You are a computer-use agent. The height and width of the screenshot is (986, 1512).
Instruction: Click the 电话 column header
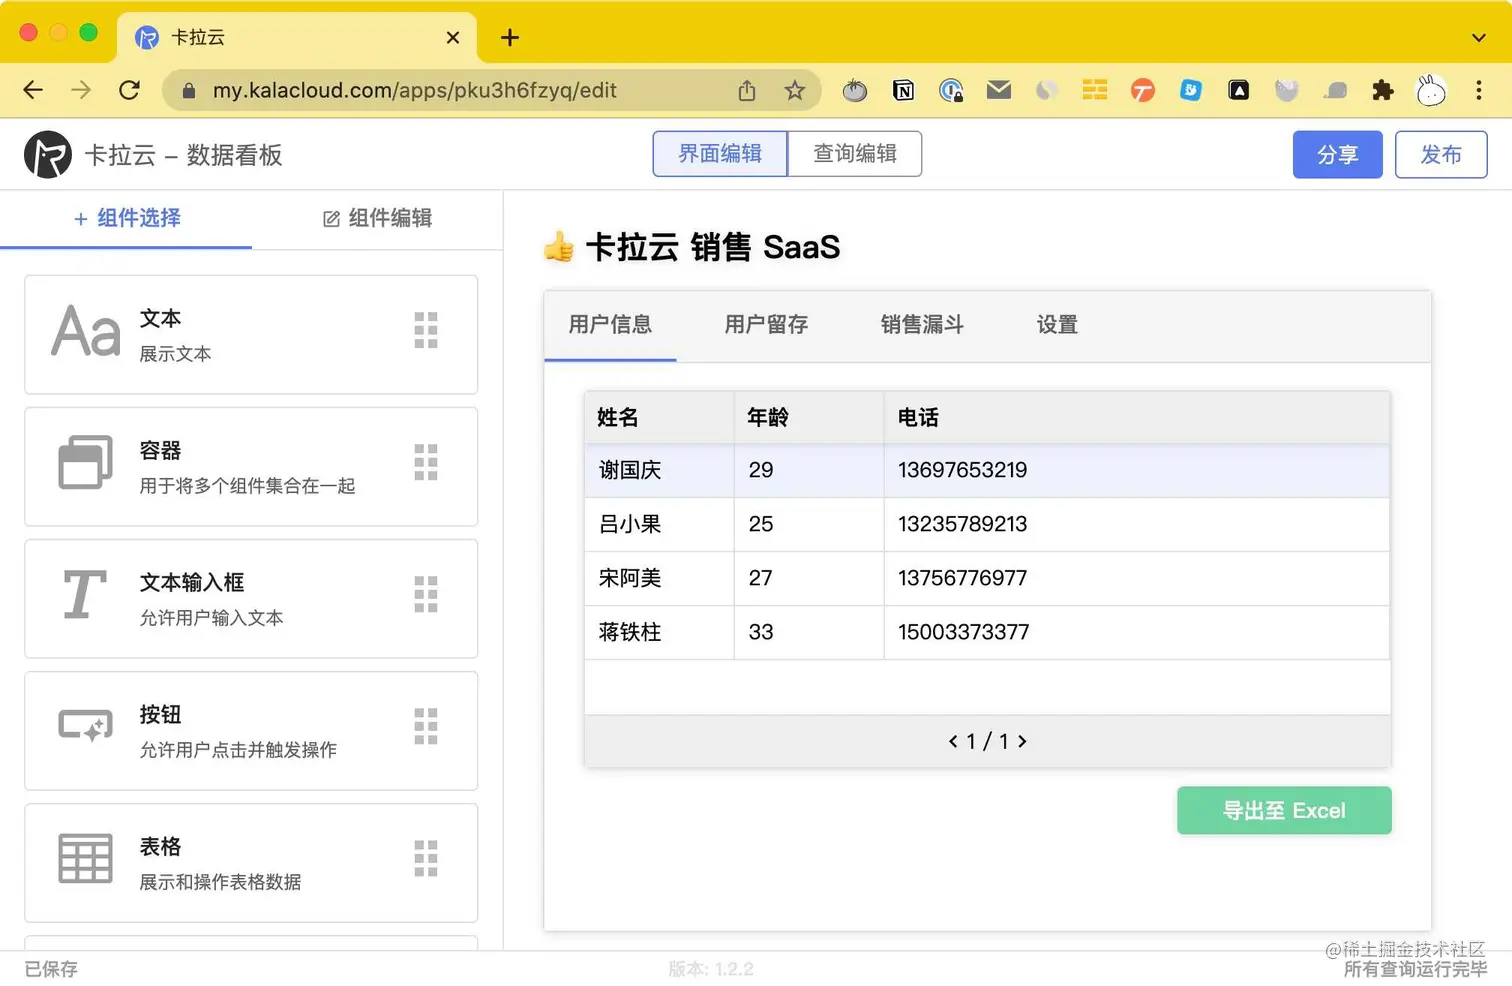[x=1137, y=417]
